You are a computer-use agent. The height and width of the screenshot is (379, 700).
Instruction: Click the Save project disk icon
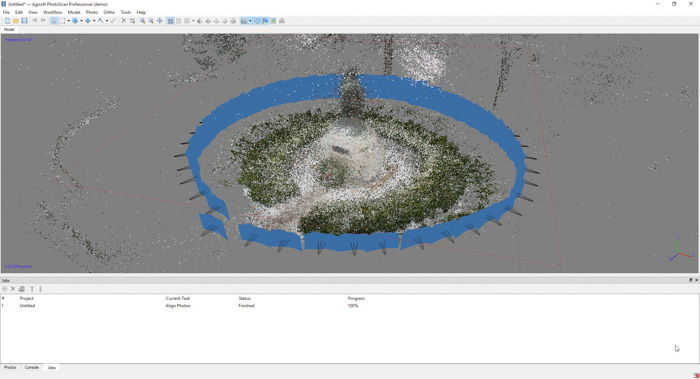pos(24,21)
